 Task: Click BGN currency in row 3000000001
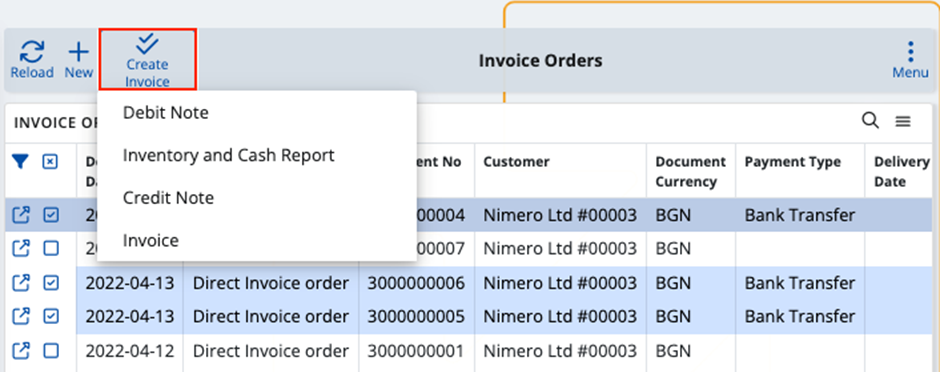point(673,350)
